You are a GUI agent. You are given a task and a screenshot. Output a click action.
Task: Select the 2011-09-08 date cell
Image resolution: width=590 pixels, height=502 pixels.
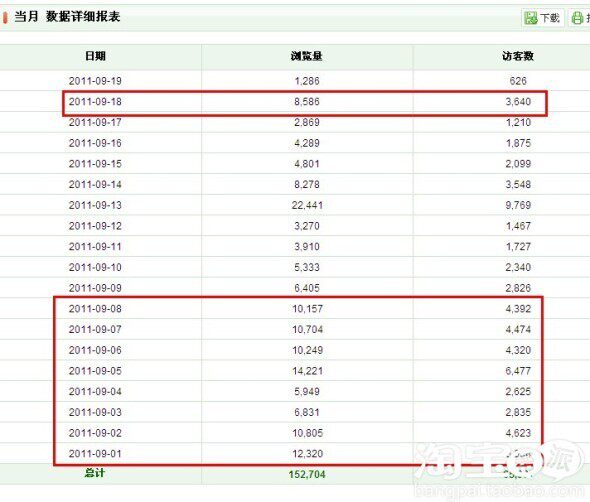(95, 309)
